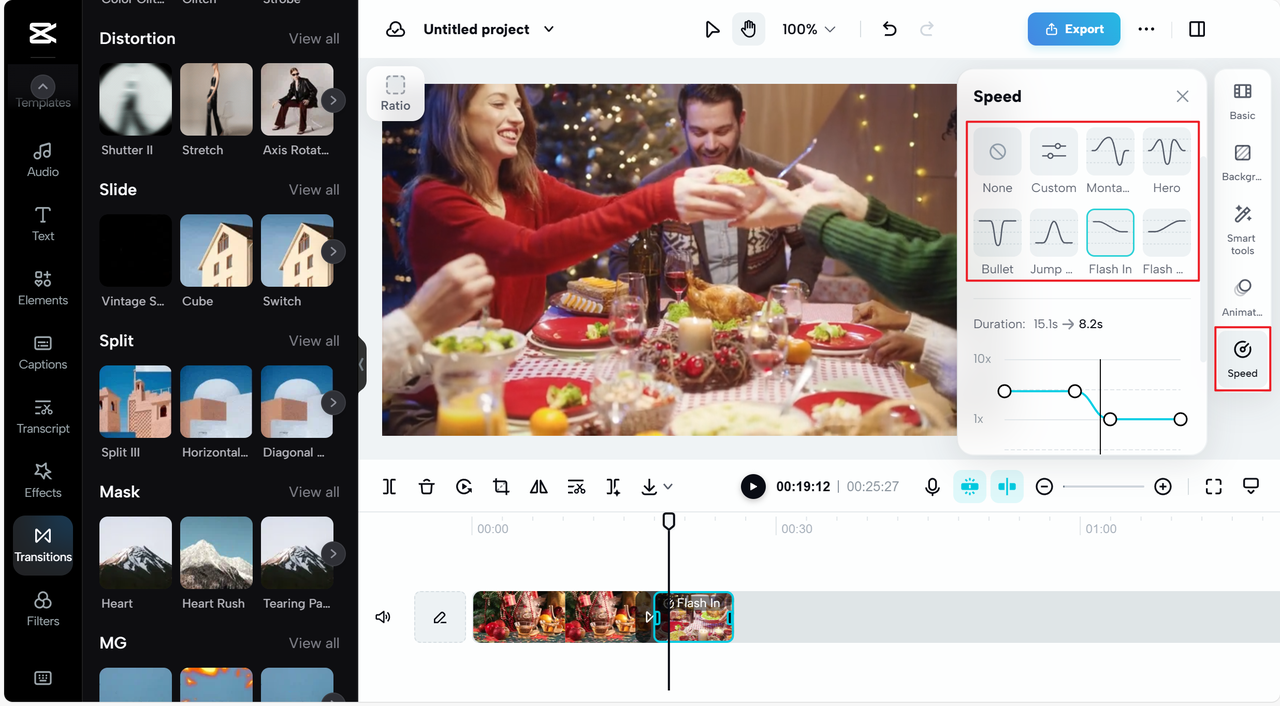Open the Speed tab
This screenshot has height=706, width=1280.
[1242, 359]
